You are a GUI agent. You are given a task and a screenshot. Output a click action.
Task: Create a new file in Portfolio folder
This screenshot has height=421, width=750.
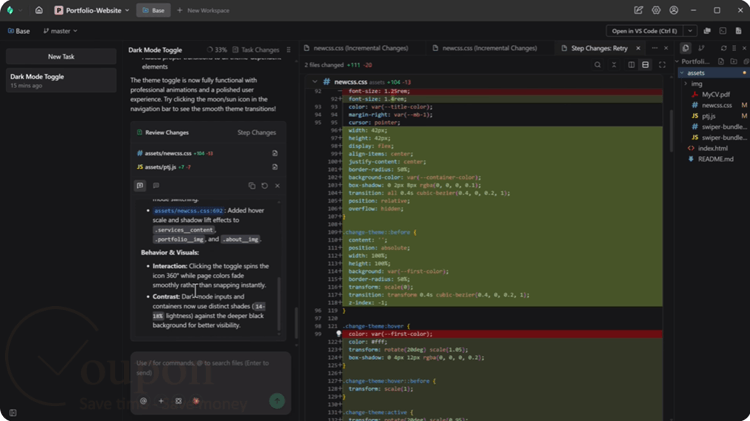click(721, 61)
